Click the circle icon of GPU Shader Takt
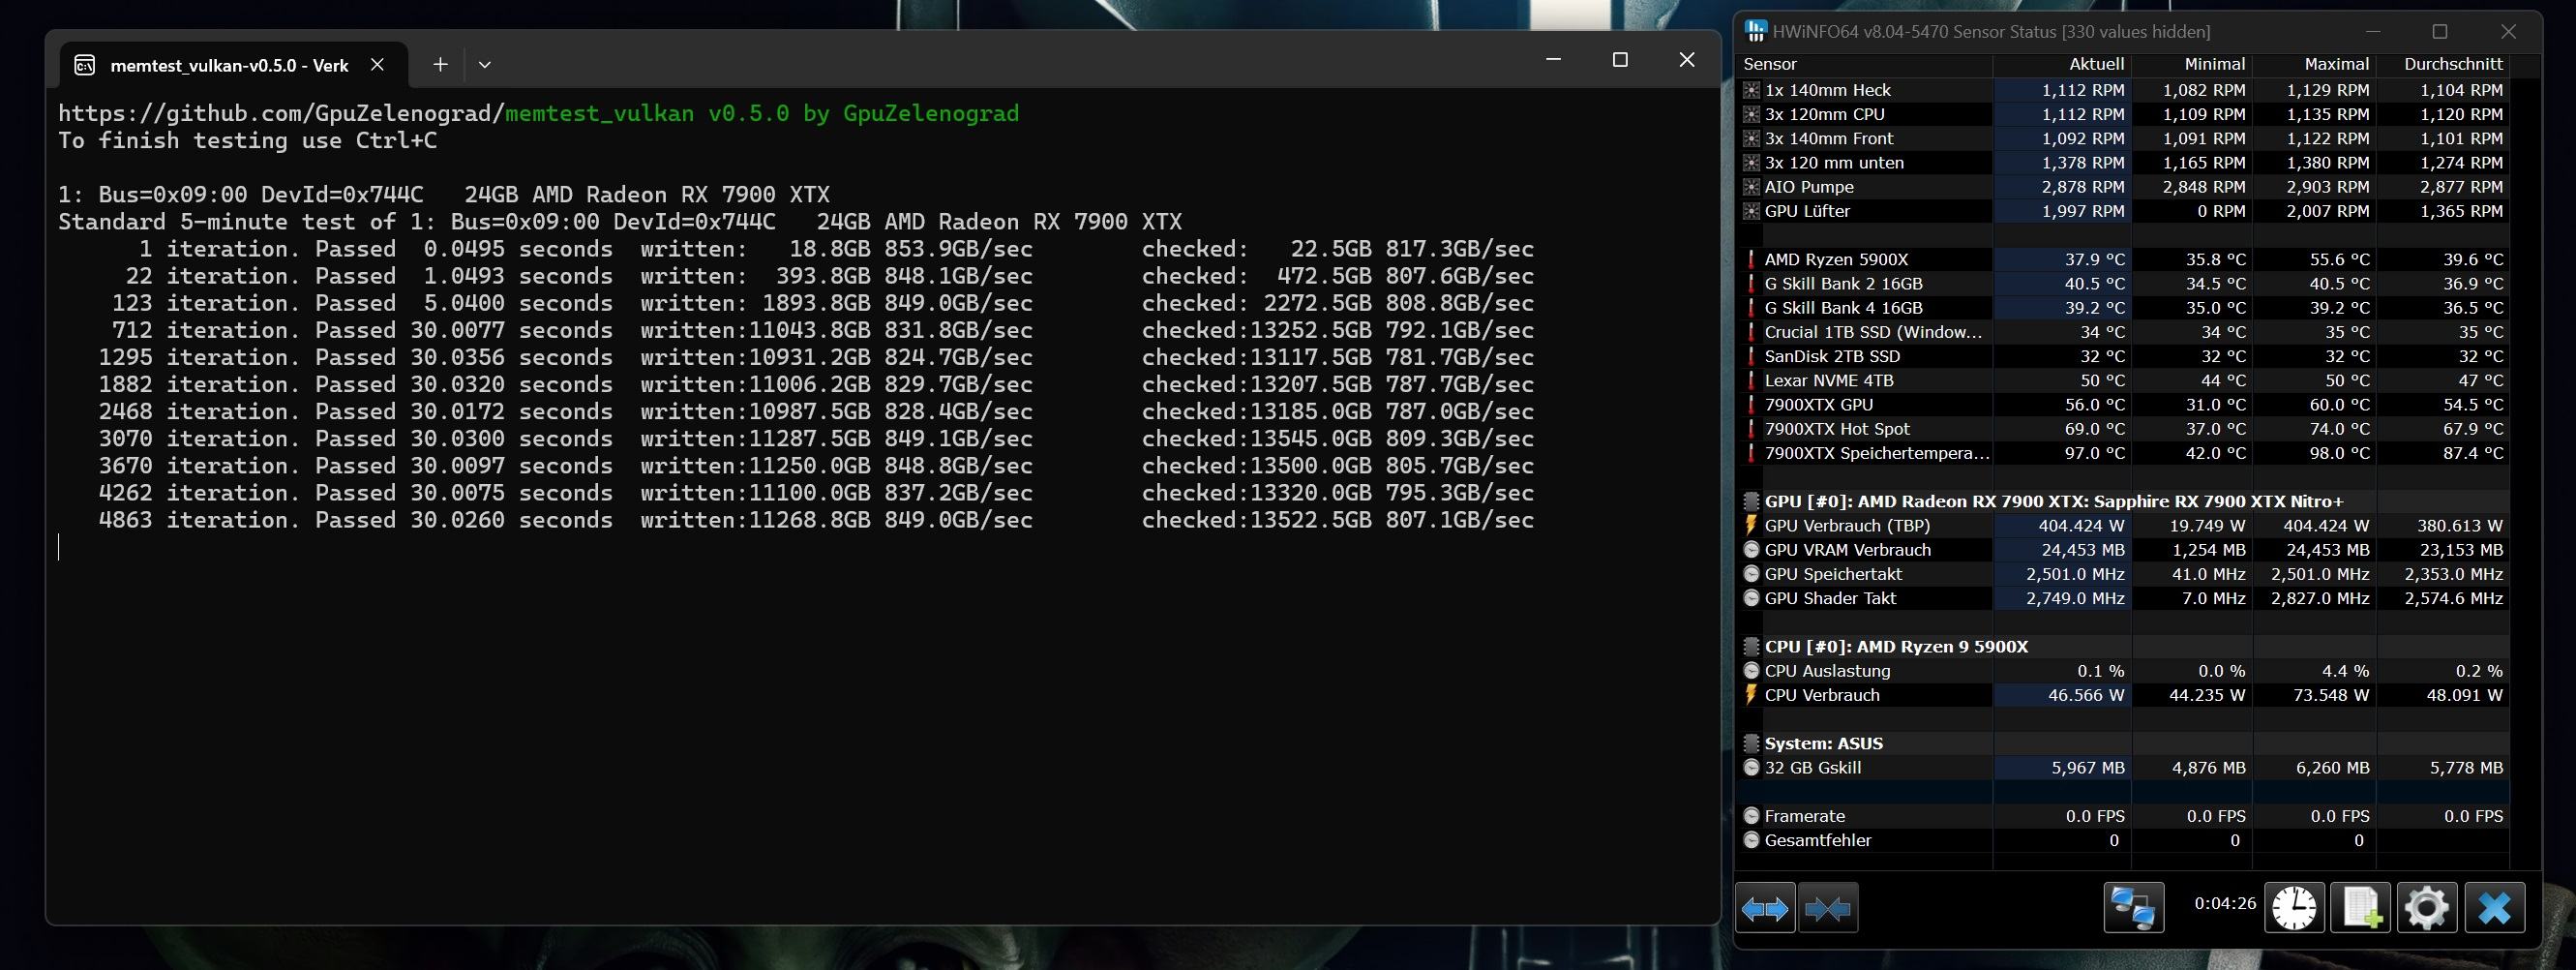Screen dimensions: 2576x970 (1751, 598)
